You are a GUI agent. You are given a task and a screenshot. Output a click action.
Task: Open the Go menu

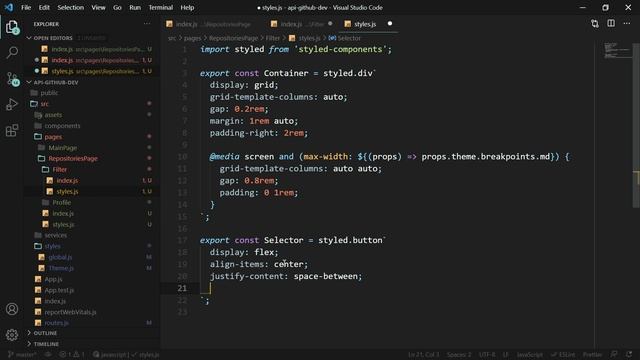[x=117, y=7]
